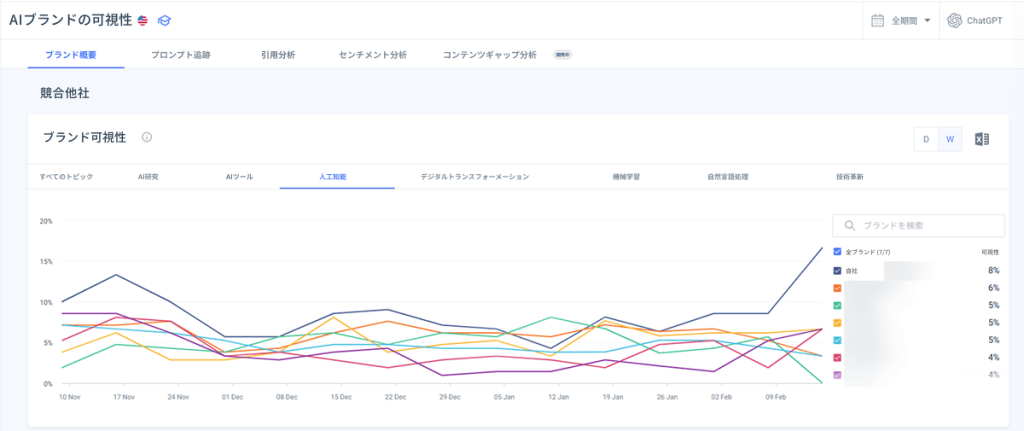Click the 22 Dec x-axis label

[x=396, y=397]
